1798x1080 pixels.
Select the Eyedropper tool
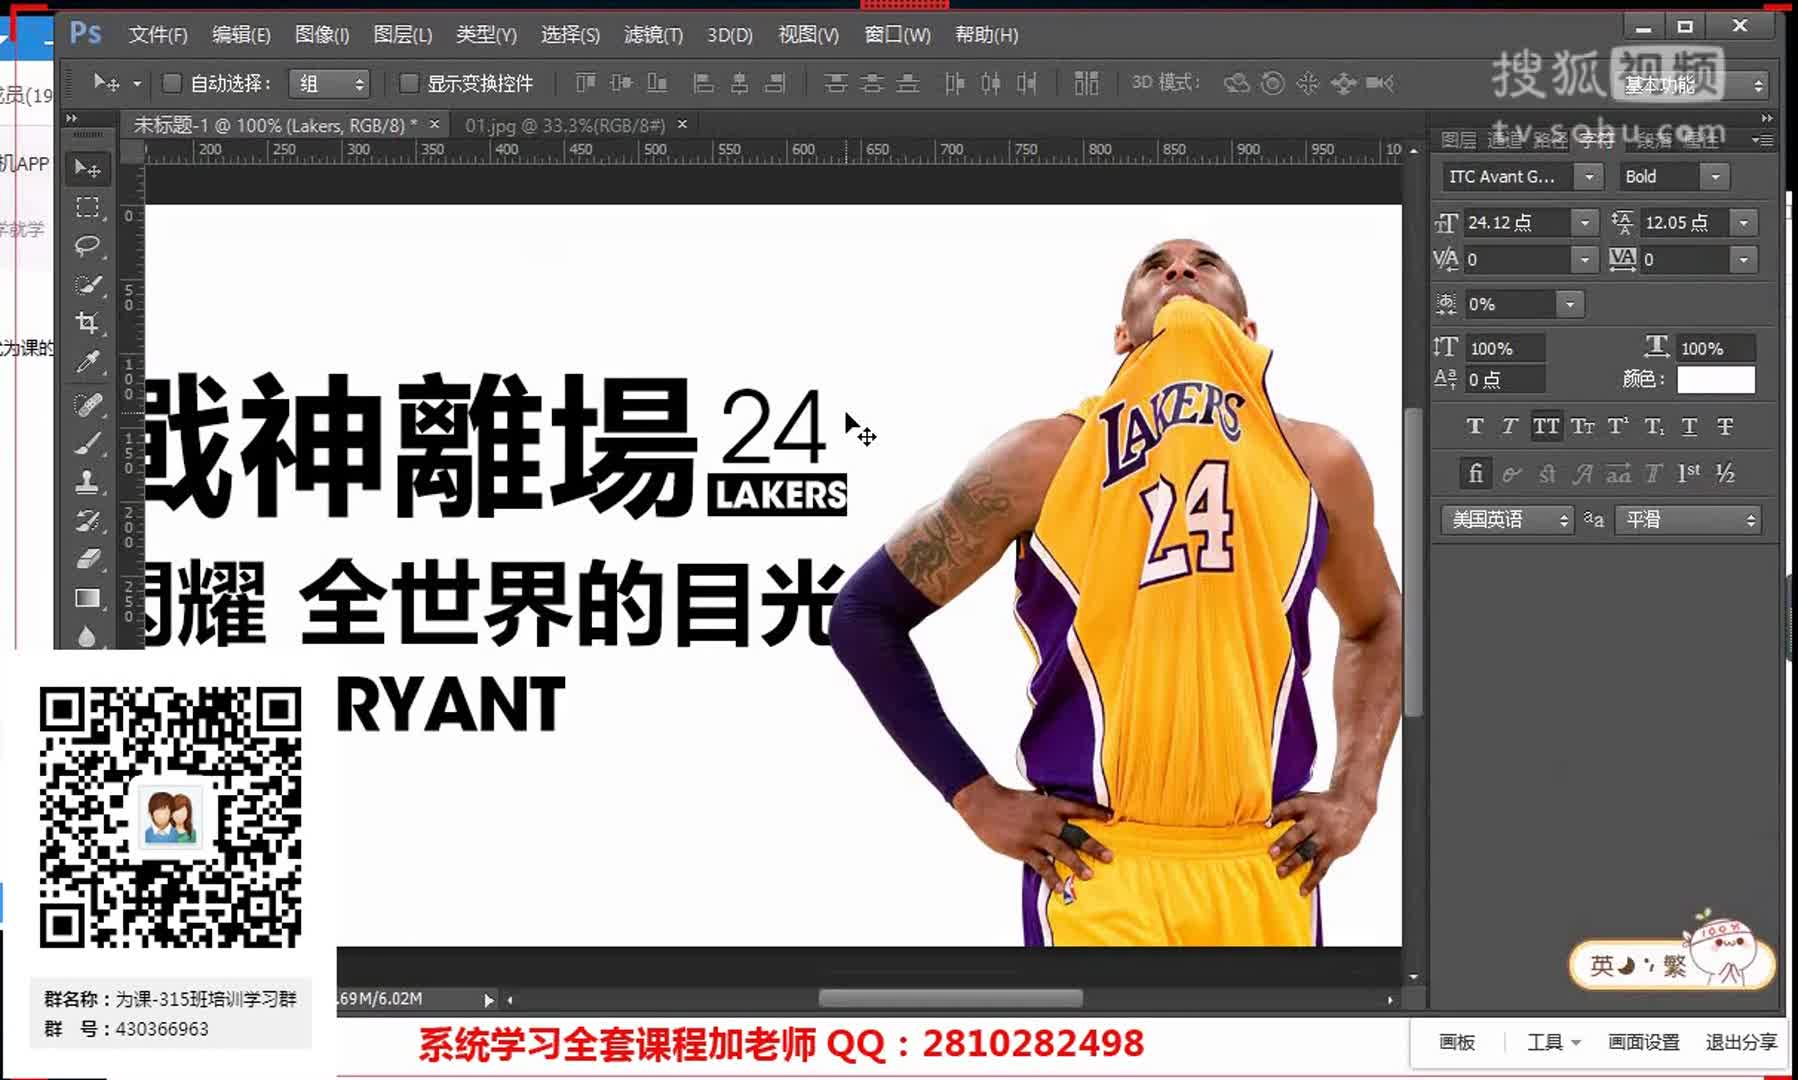(x=88, y=362)
